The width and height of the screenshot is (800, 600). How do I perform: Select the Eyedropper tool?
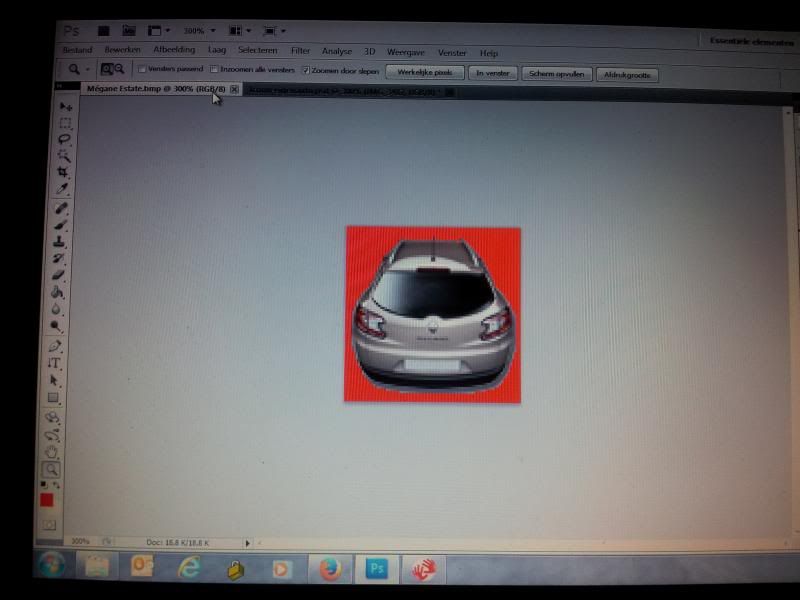click(x=62, y=189)
